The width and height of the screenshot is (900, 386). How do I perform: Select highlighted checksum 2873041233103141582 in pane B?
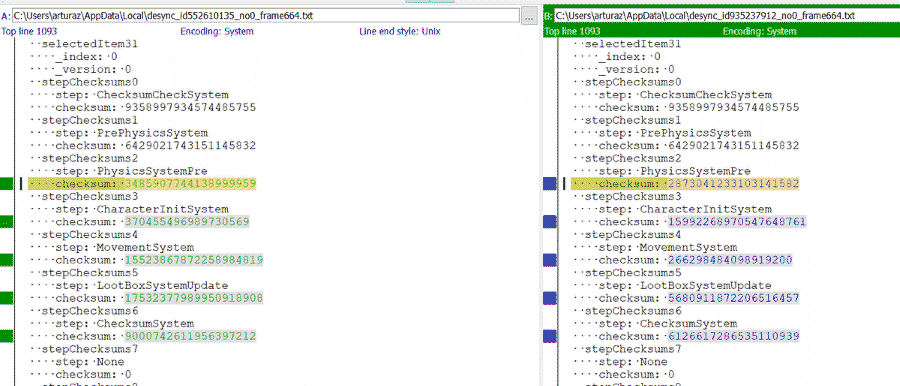[x=733, y=184]
